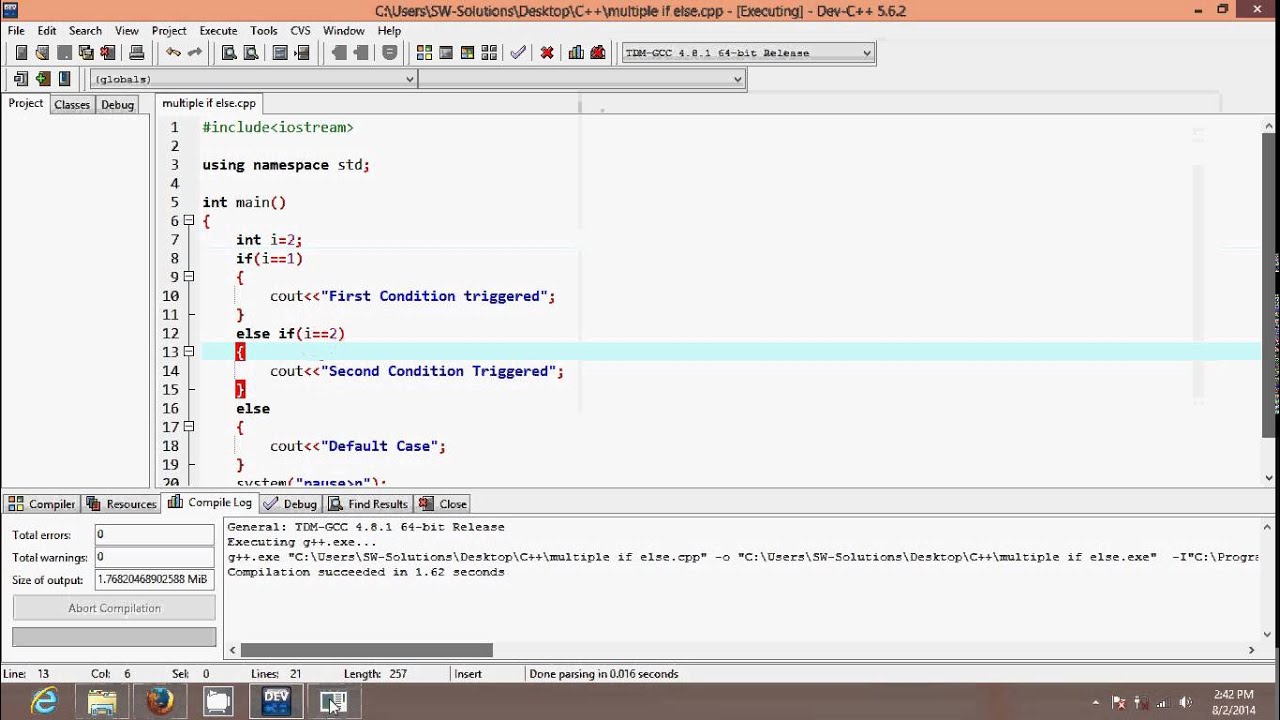Open the Search menu
1280x720 pixels.
[85, 31]
